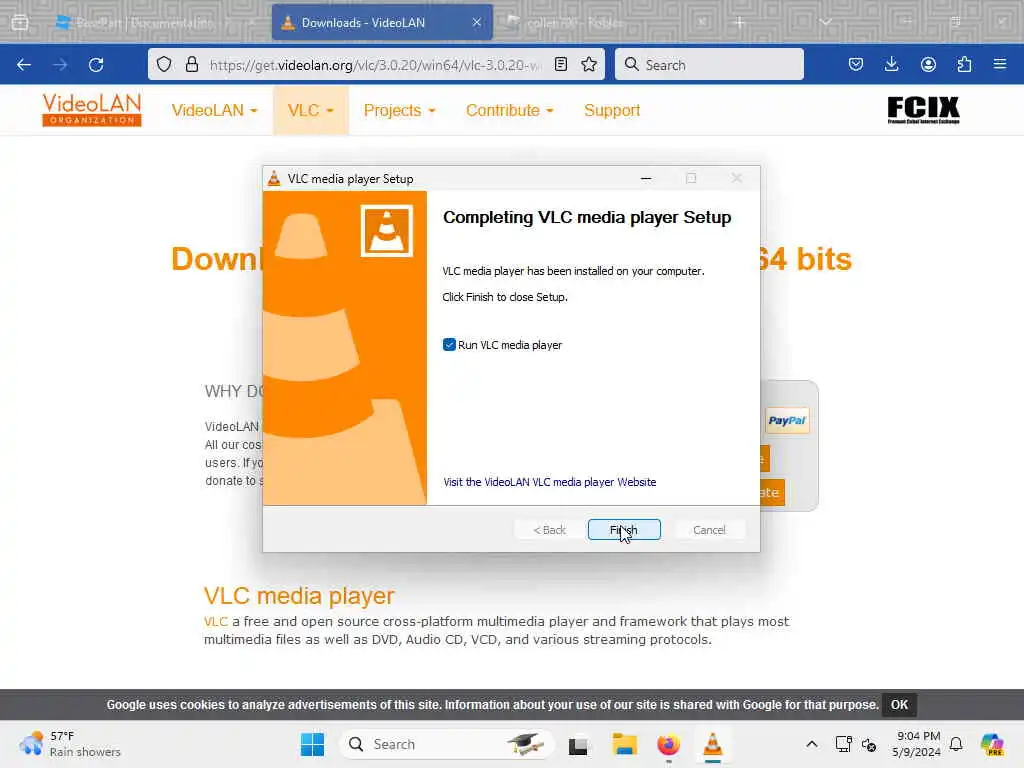Open Firefox hamburger application menu
1024x768 pixels.
1000,64
